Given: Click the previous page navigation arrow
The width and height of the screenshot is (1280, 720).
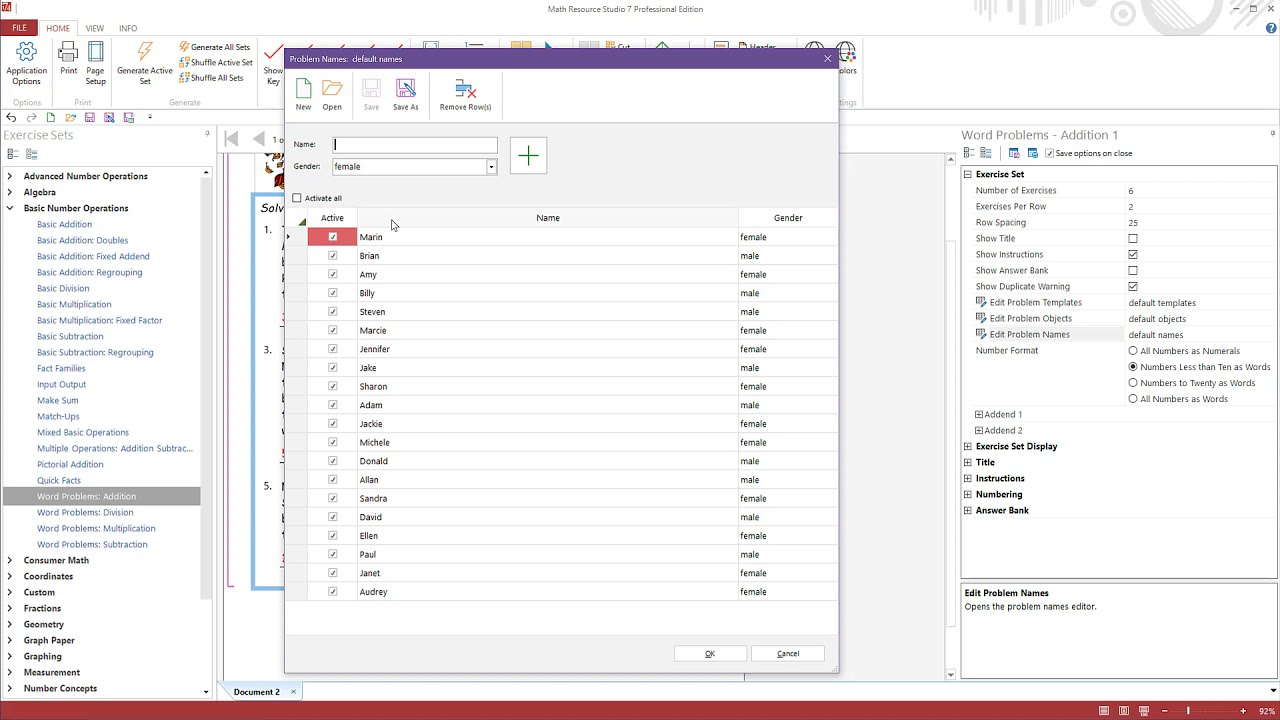Looking at the screenshot, I should (x=259, y=139).
